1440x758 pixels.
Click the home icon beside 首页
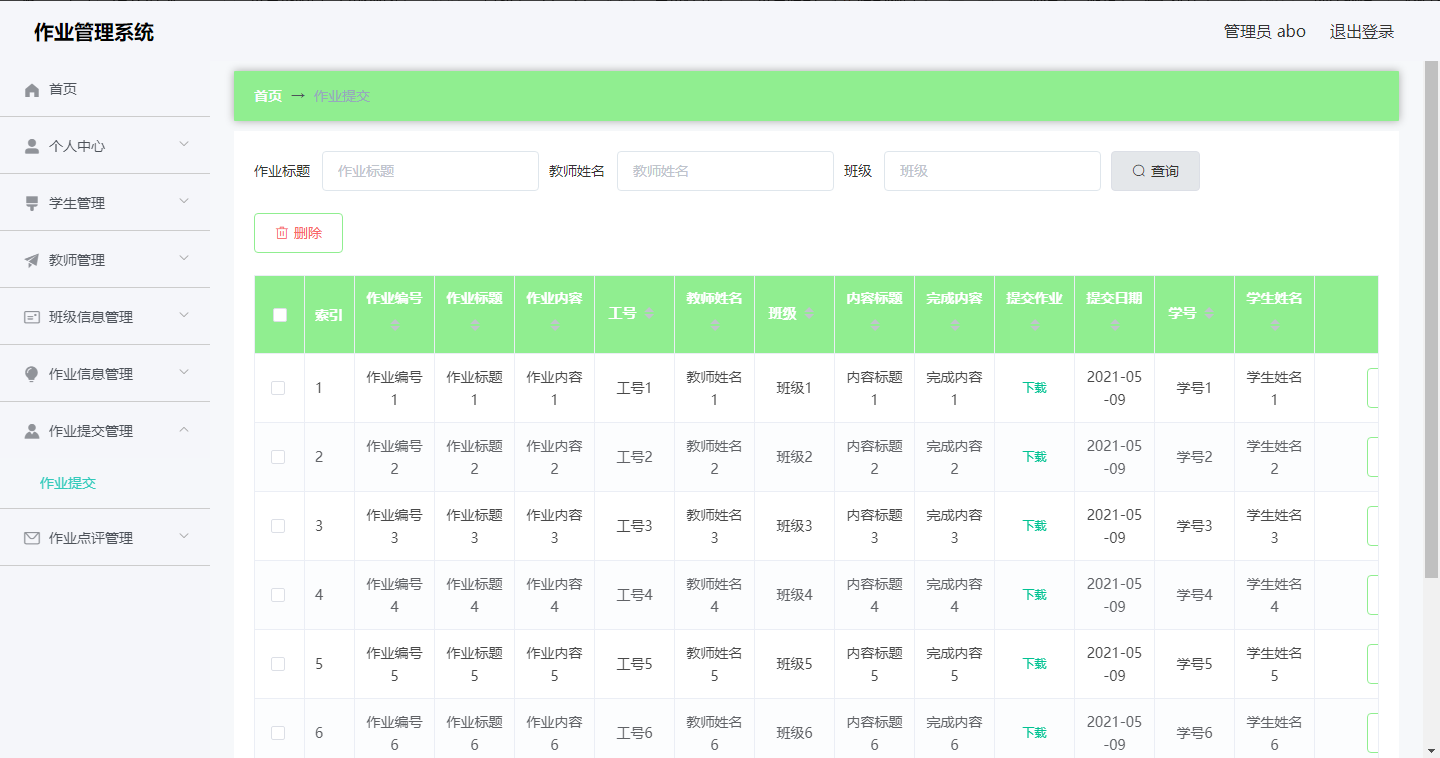click(32, 90)
